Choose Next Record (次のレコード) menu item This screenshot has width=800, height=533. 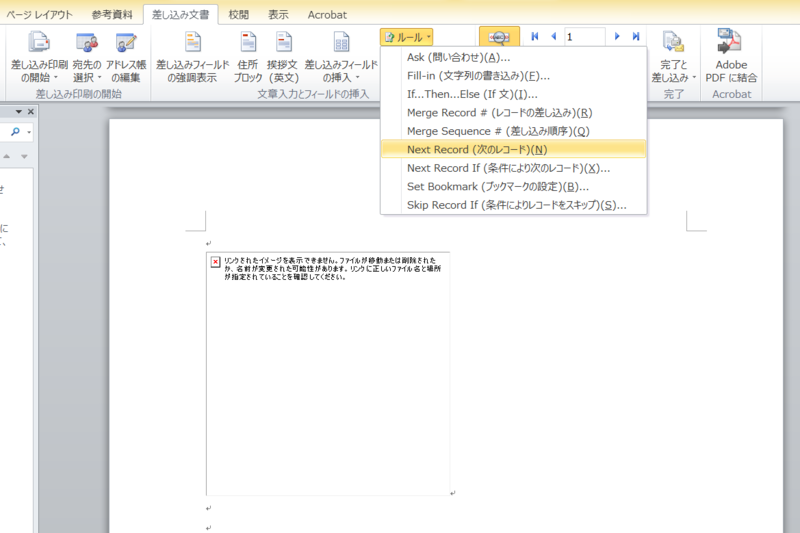tap(513, 149)
